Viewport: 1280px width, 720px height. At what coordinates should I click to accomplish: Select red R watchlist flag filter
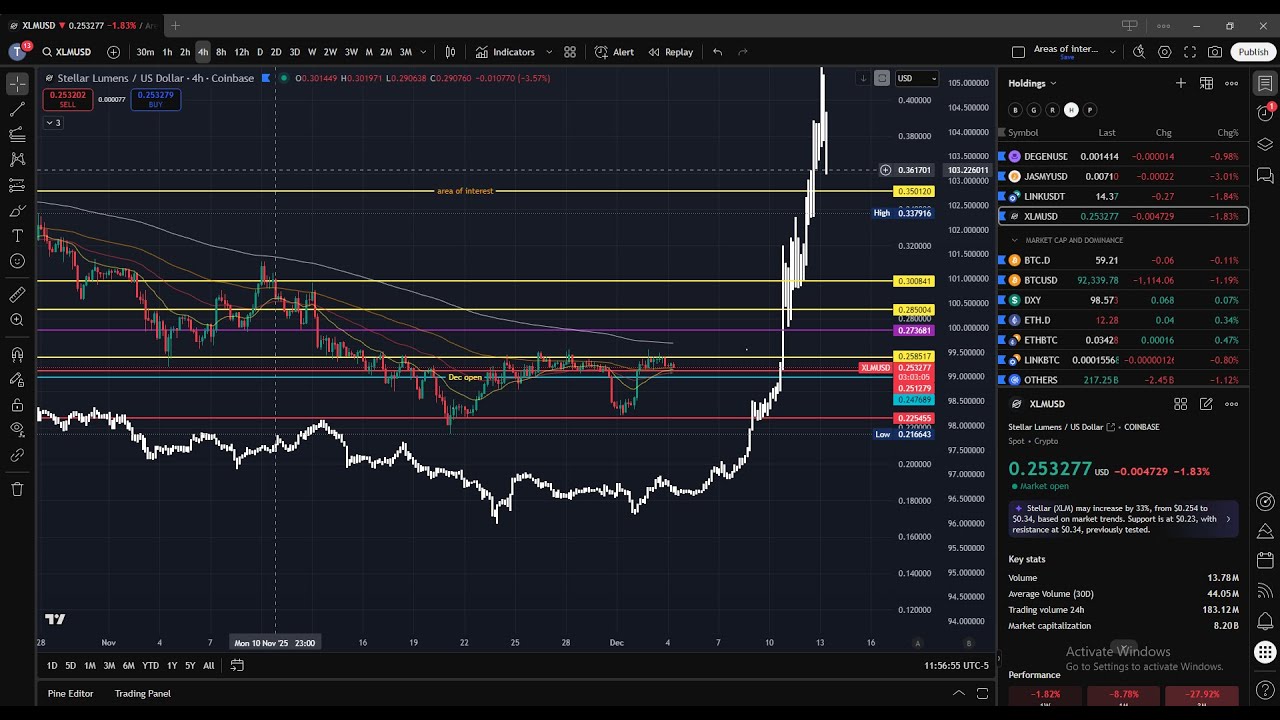click(x=1052, y=110)
